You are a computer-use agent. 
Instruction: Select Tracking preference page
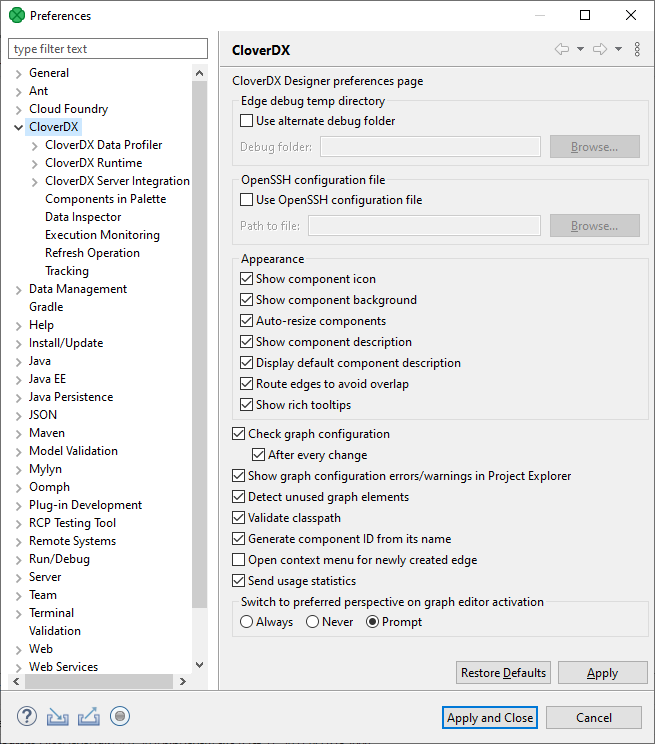[67, 271]
